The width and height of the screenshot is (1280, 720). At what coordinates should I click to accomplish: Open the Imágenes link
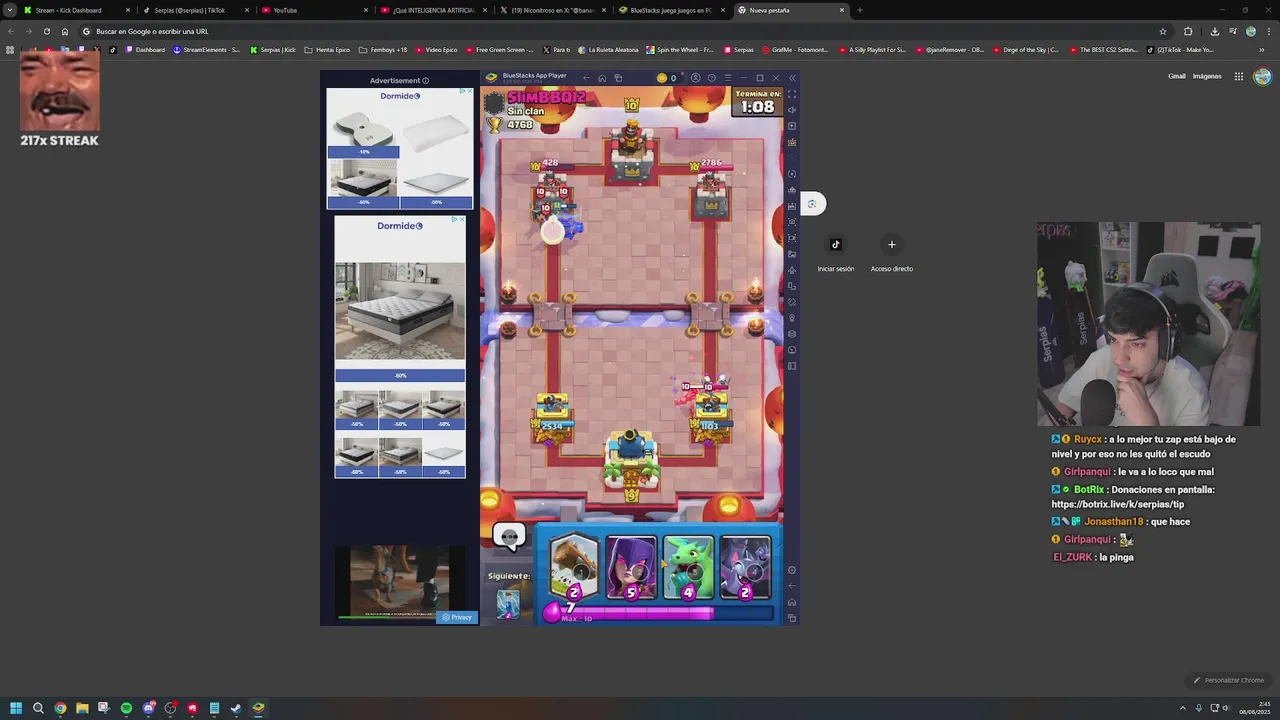(1207, 76)
